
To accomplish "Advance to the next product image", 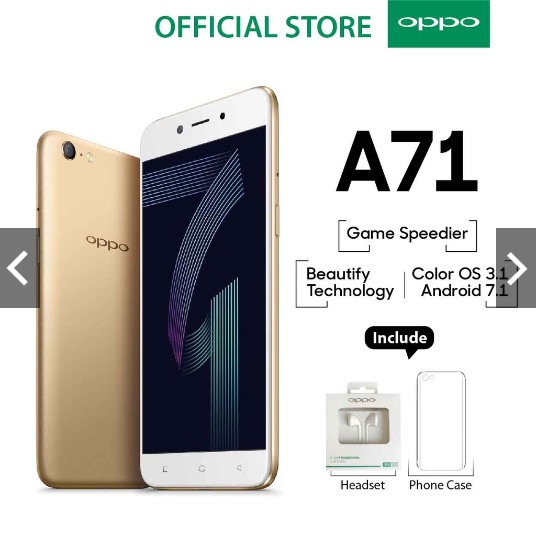I will click(x=516, y=268).
